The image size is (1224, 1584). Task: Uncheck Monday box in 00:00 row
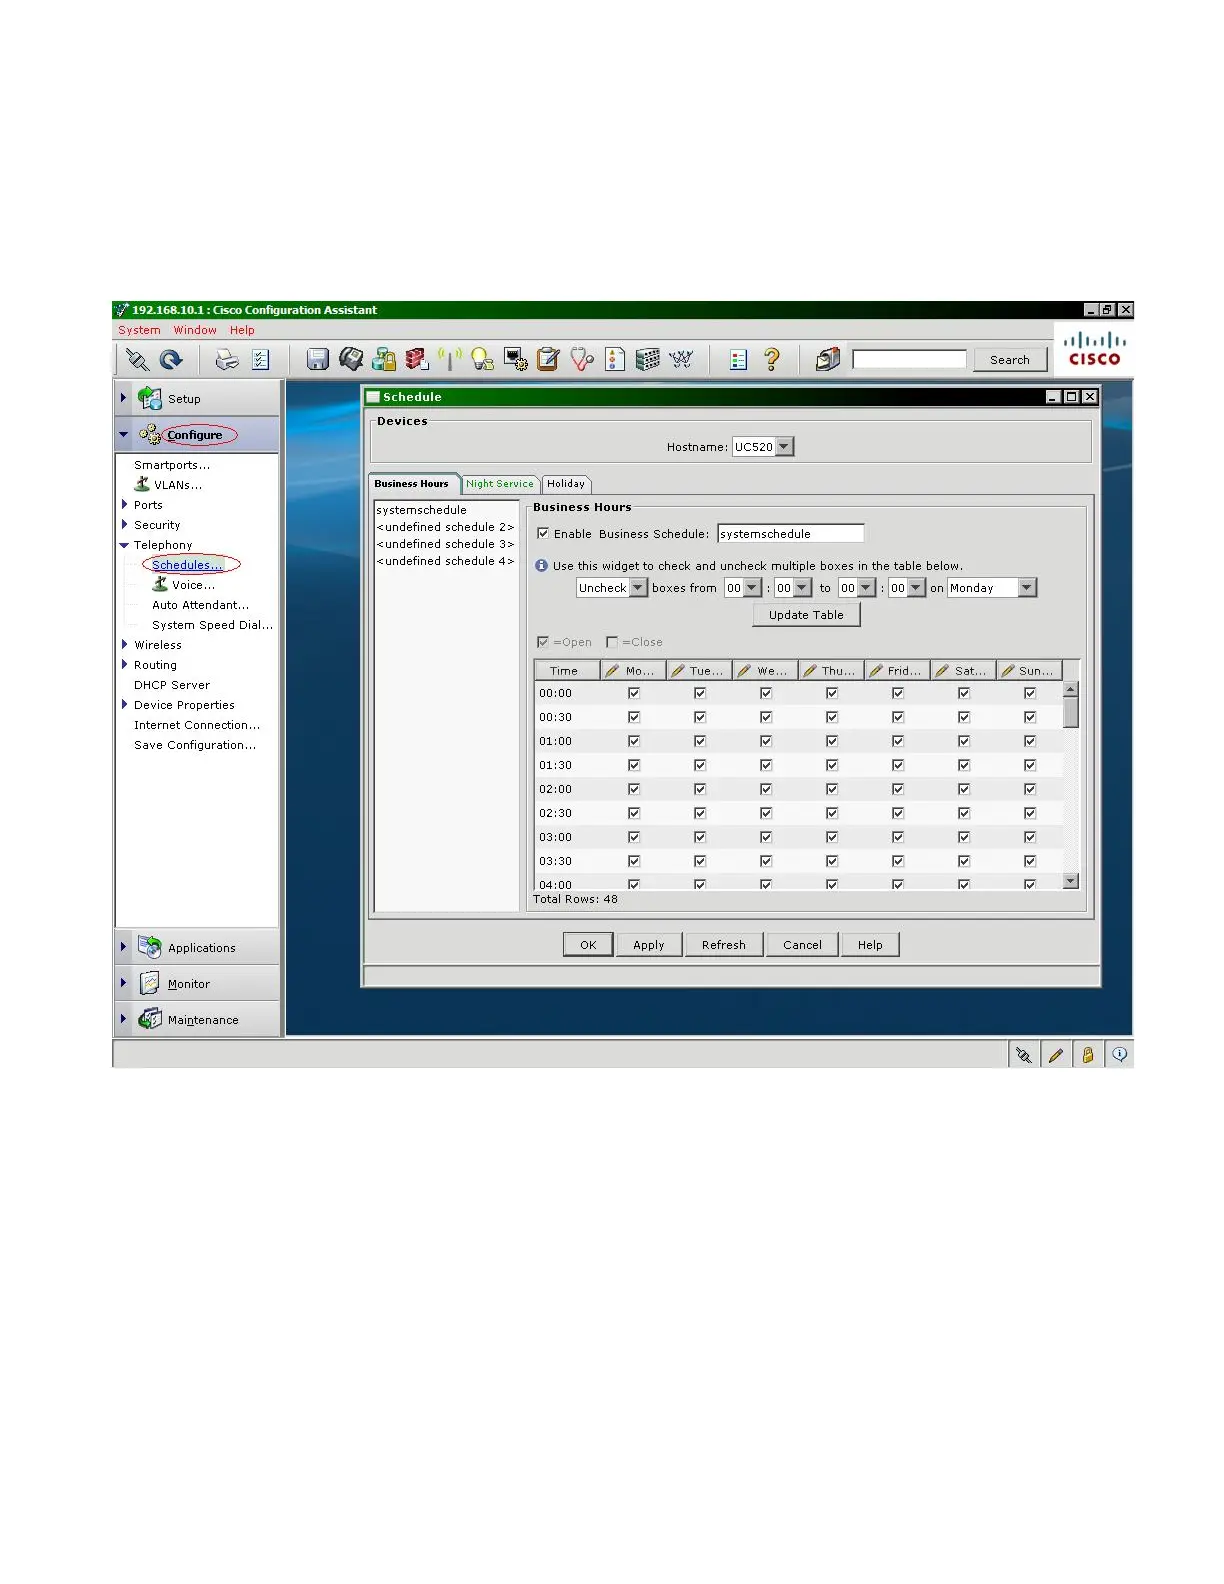tap(634, 693)
